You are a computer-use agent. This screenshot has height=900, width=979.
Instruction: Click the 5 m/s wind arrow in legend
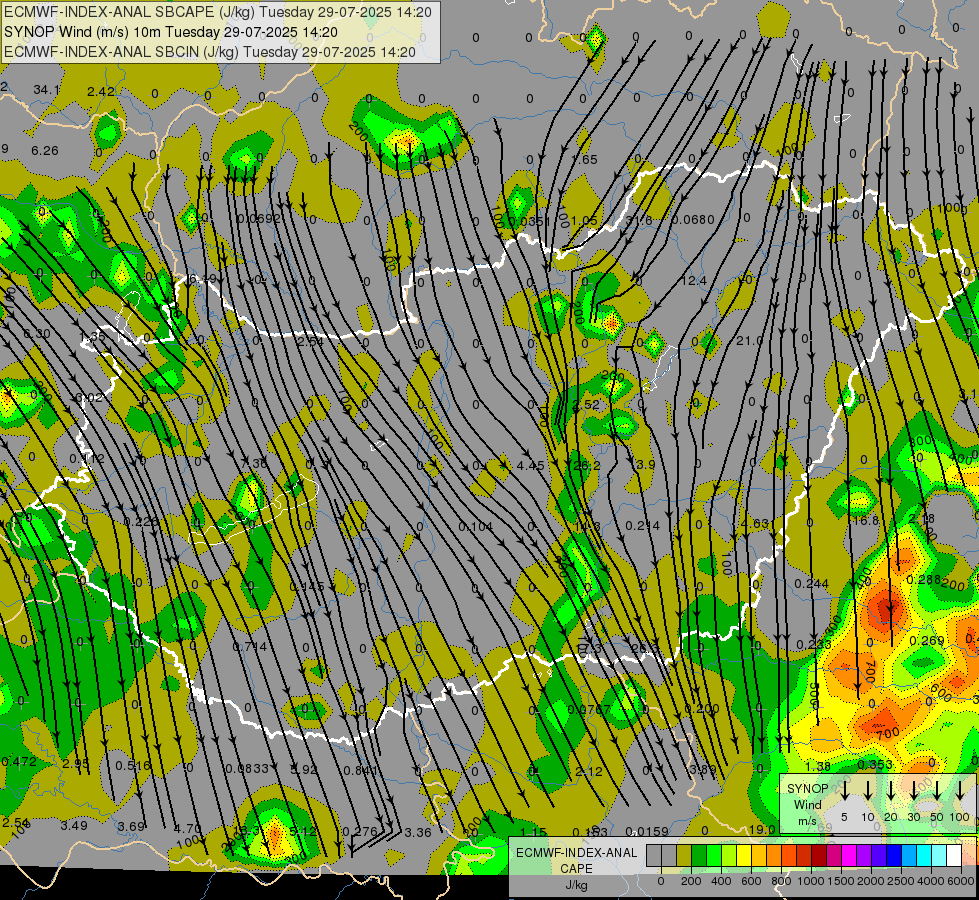[x=845, y=790]
